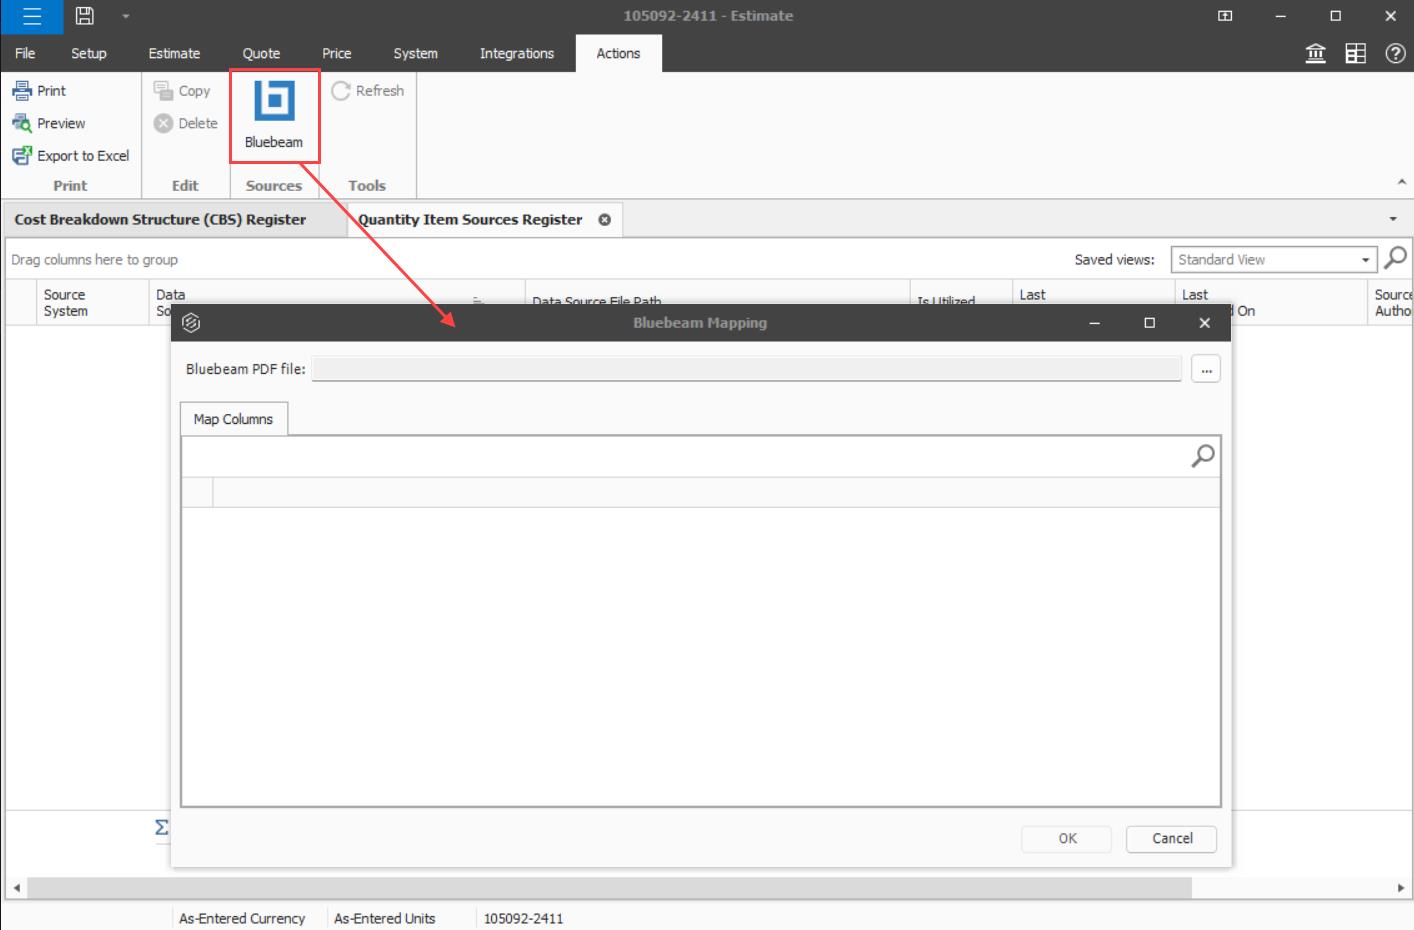
Task: Click the bank building icon
Action: point(1316,54)
